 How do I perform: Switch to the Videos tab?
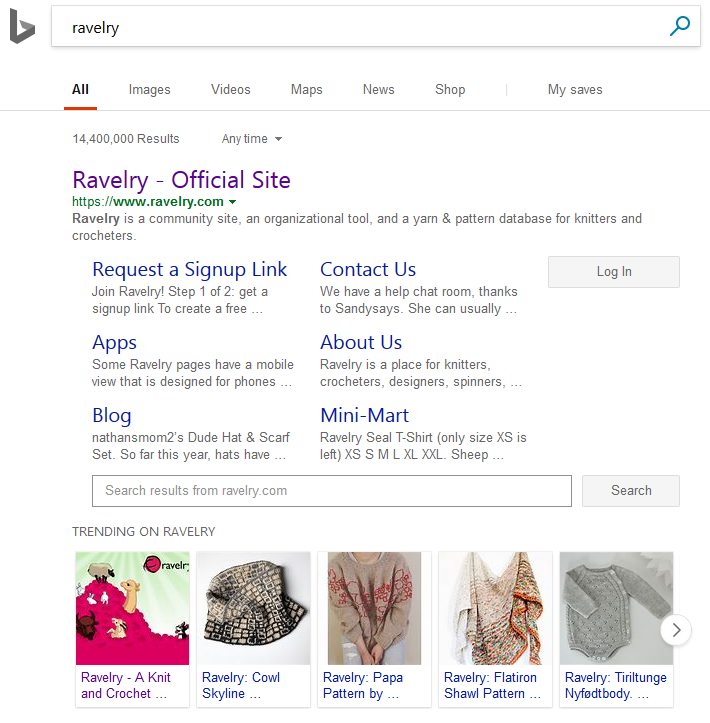(231, 90)
